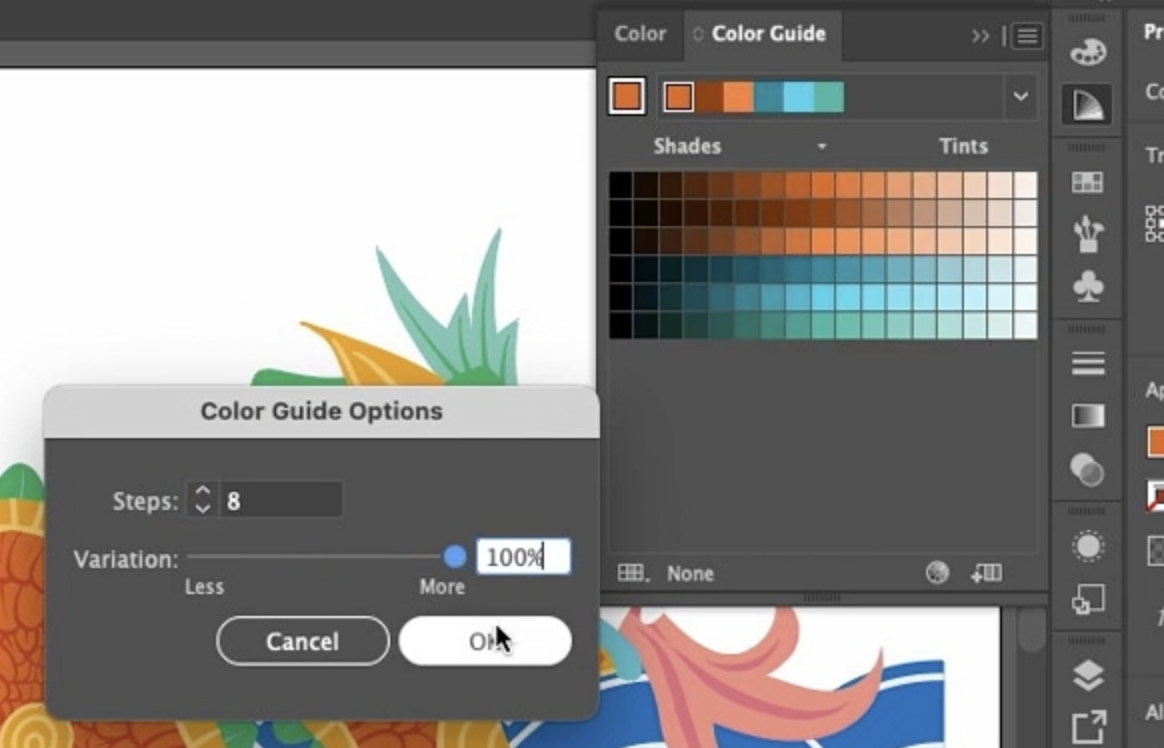Open the Asset Export panel icon
This screenshot has height=748, width=1164.
tap(1088, 726)
